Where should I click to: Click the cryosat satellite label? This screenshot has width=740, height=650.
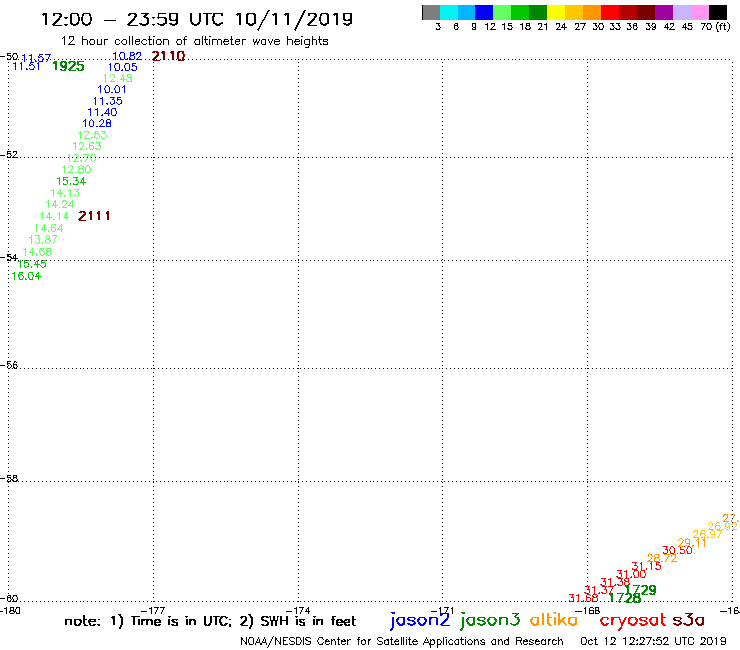click(633, 620)
